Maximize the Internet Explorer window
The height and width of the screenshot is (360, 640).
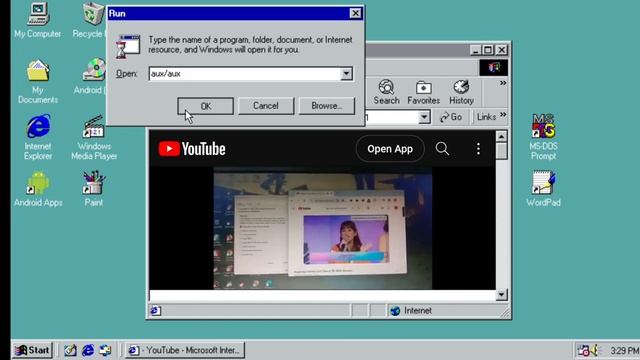488,50
